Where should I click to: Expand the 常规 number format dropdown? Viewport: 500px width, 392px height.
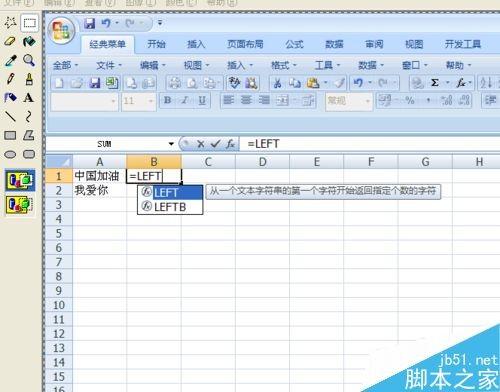(x=367, y=100)
